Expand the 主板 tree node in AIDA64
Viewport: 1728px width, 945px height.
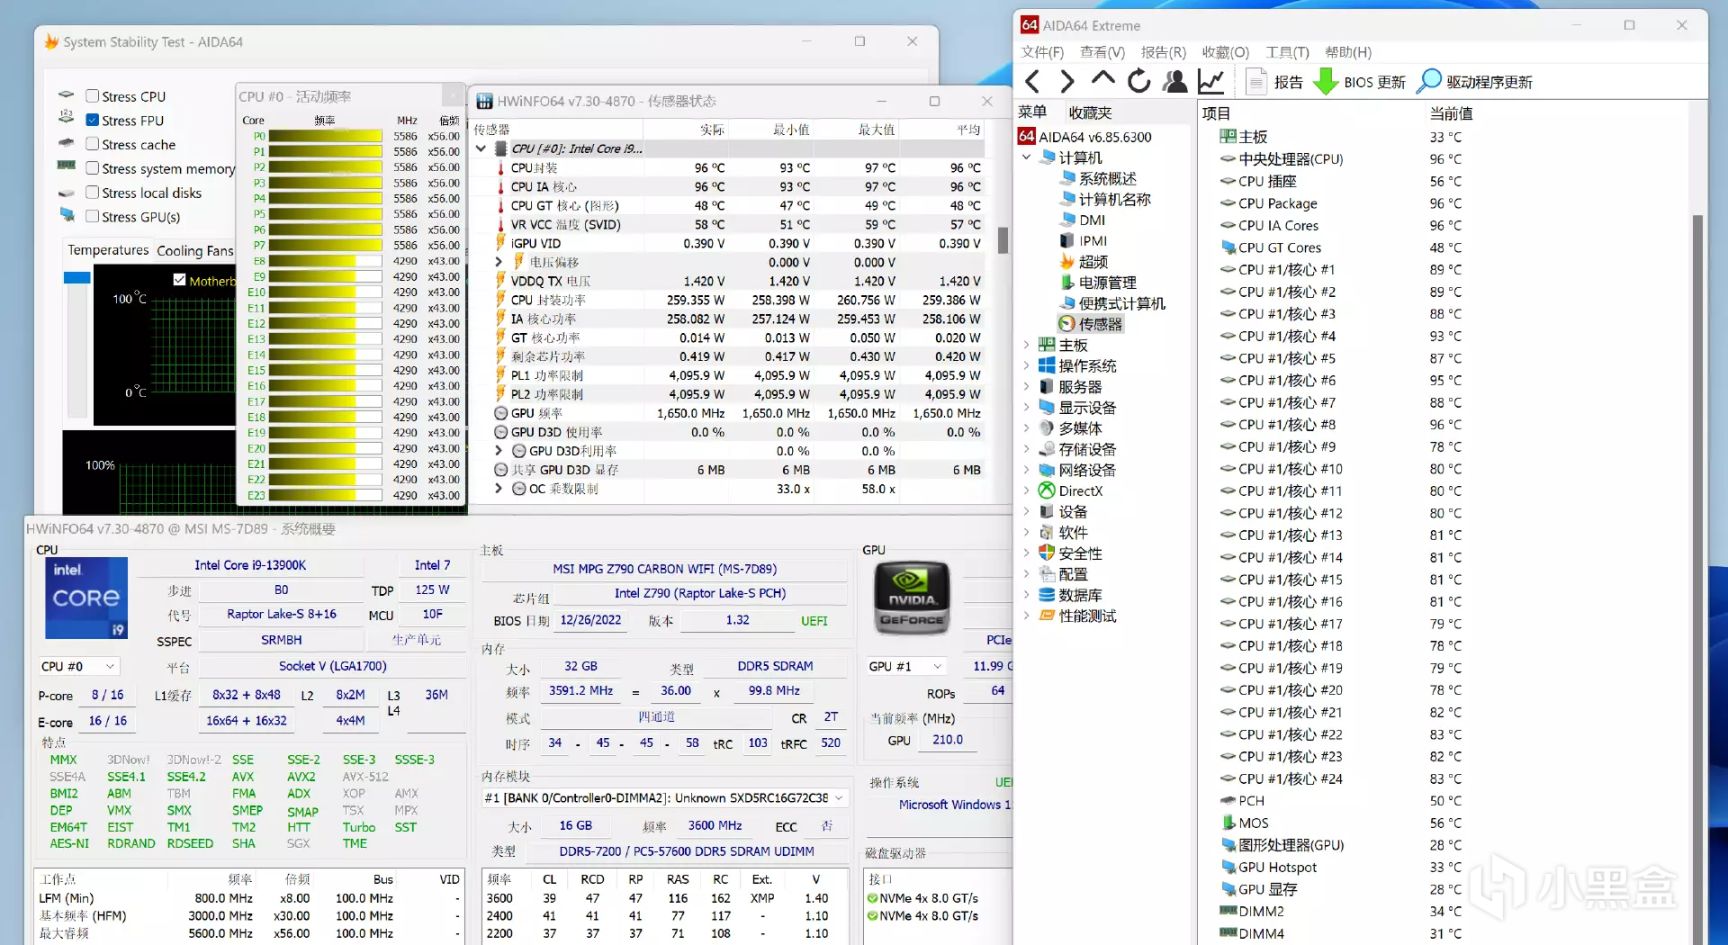point(1026,345)
